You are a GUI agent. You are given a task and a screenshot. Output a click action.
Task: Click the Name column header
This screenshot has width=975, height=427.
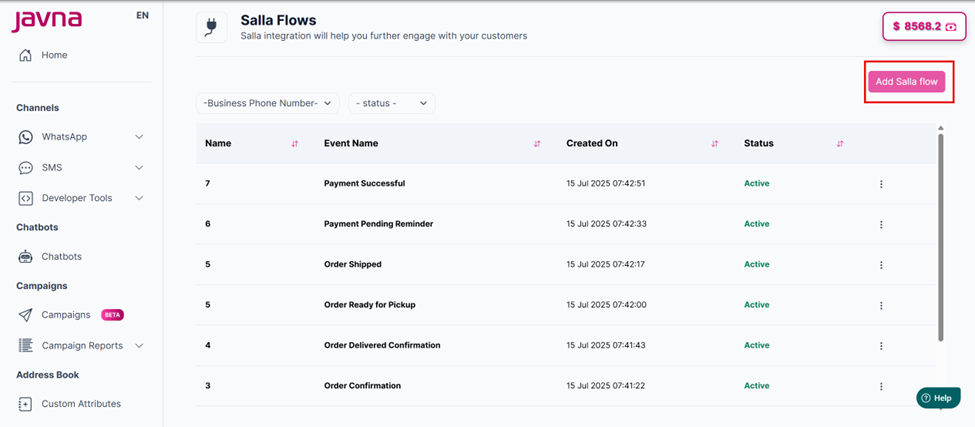point(218,144)
